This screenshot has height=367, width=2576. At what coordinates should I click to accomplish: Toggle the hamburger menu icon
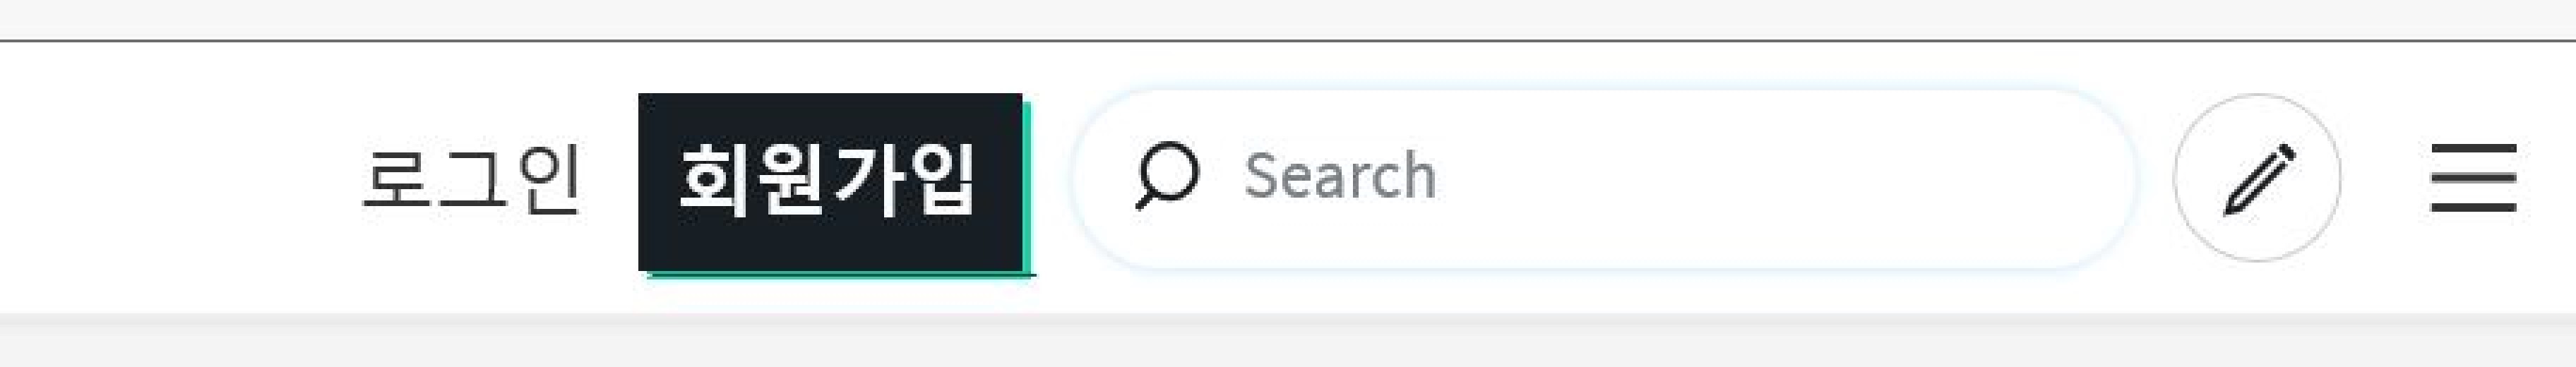[x=2474, y=178]
